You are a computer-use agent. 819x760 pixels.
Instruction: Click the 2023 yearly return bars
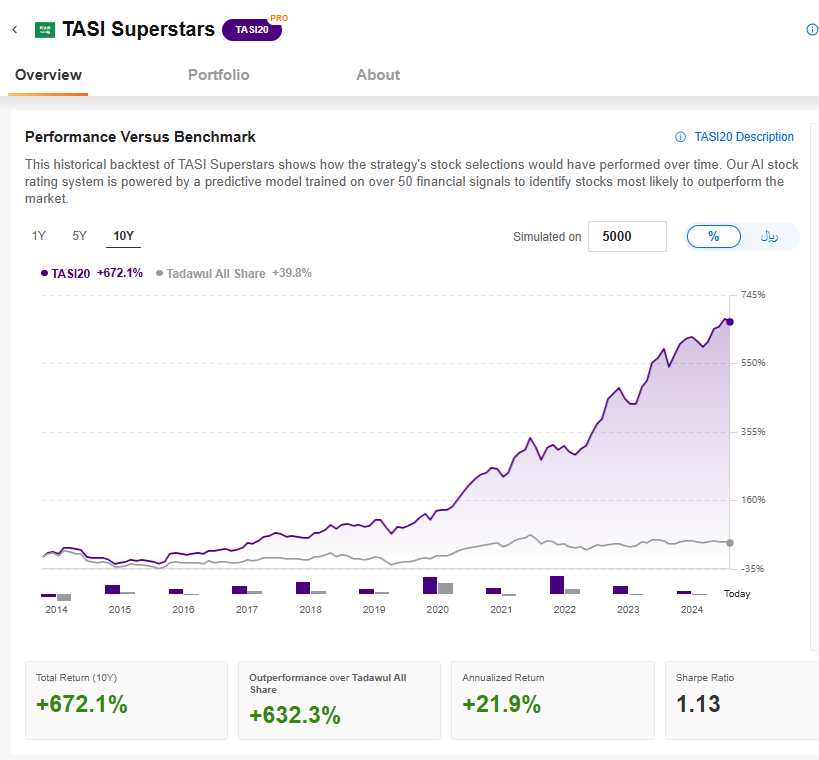pos(628,590)
